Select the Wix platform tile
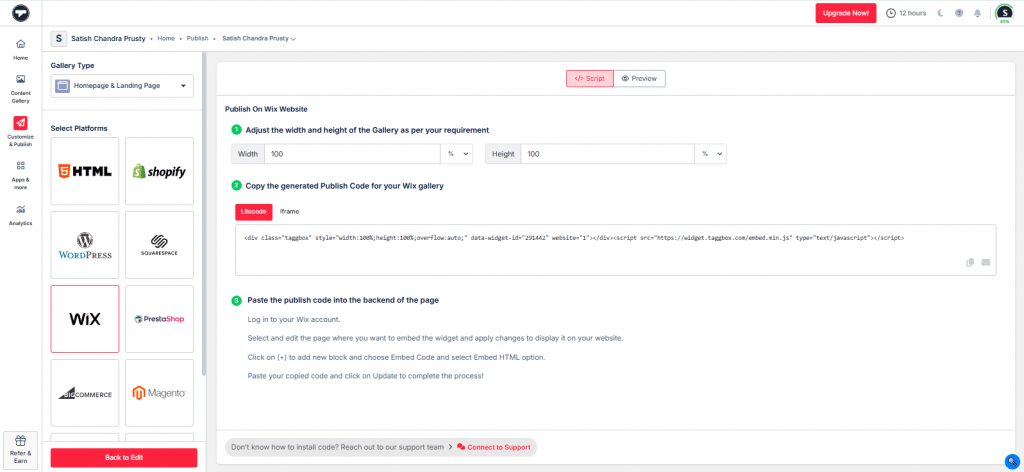The image size is (1024, 472). [x=85, y=319]
